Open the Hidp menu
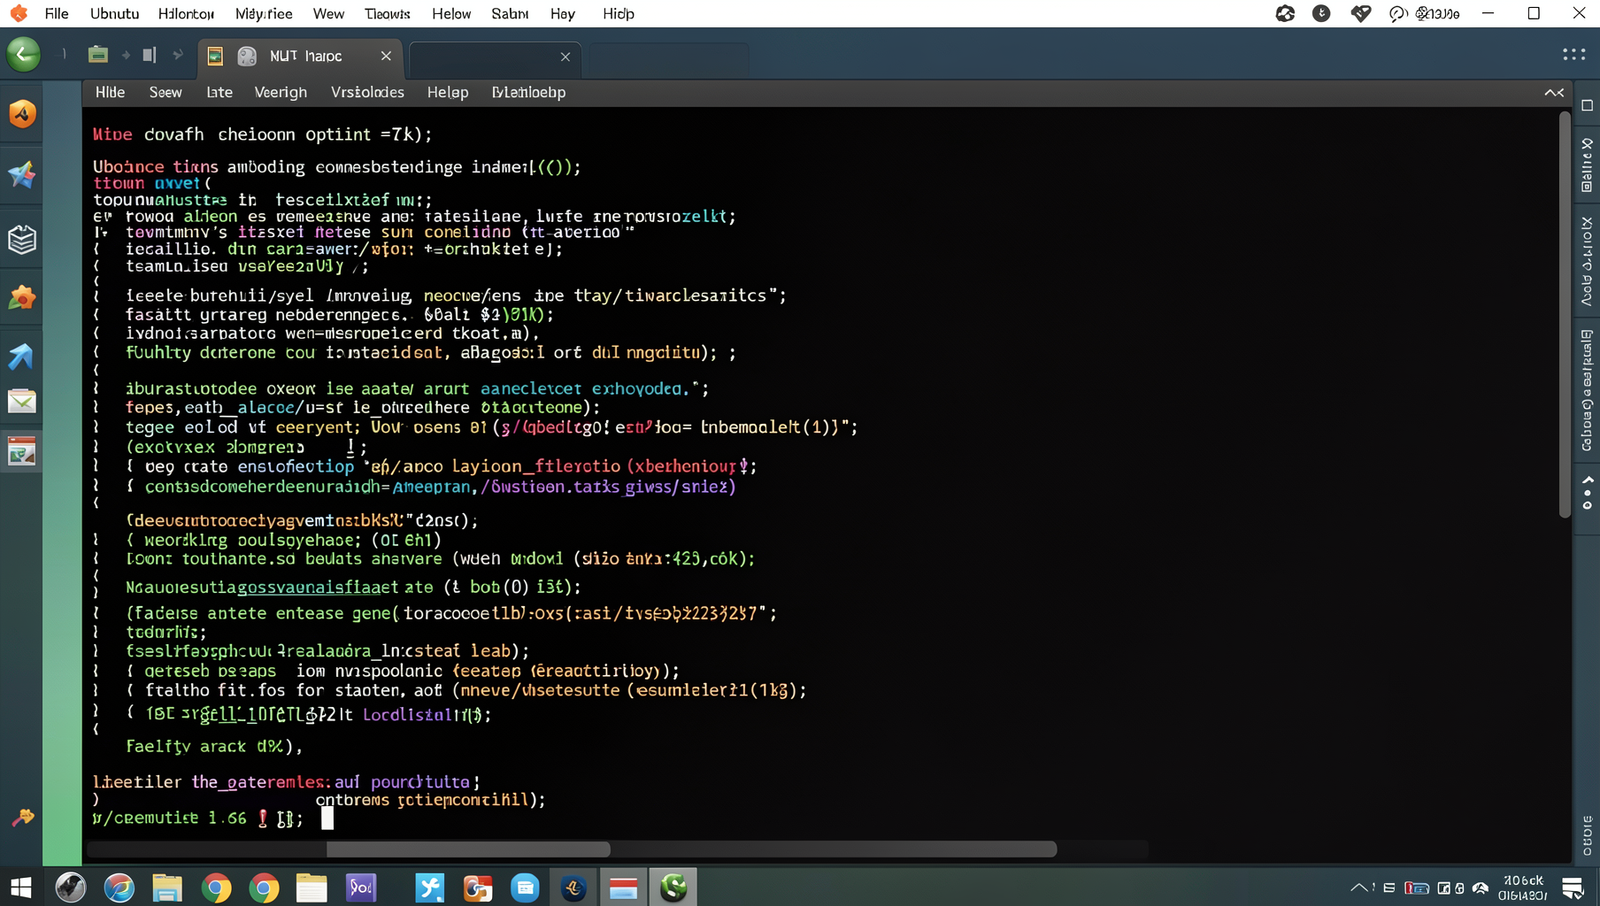1600x906 pixels. pos(618,14)
